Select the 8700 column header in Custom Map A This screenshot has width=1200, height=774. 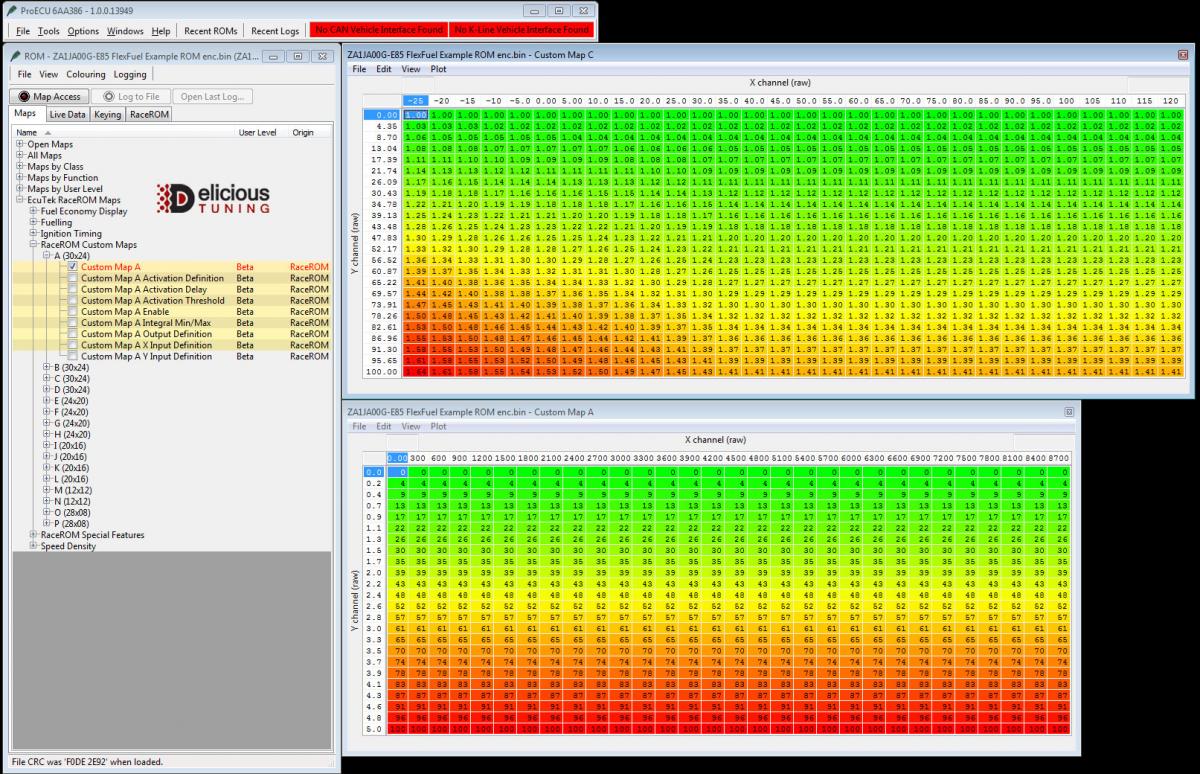pos(1060,457)
